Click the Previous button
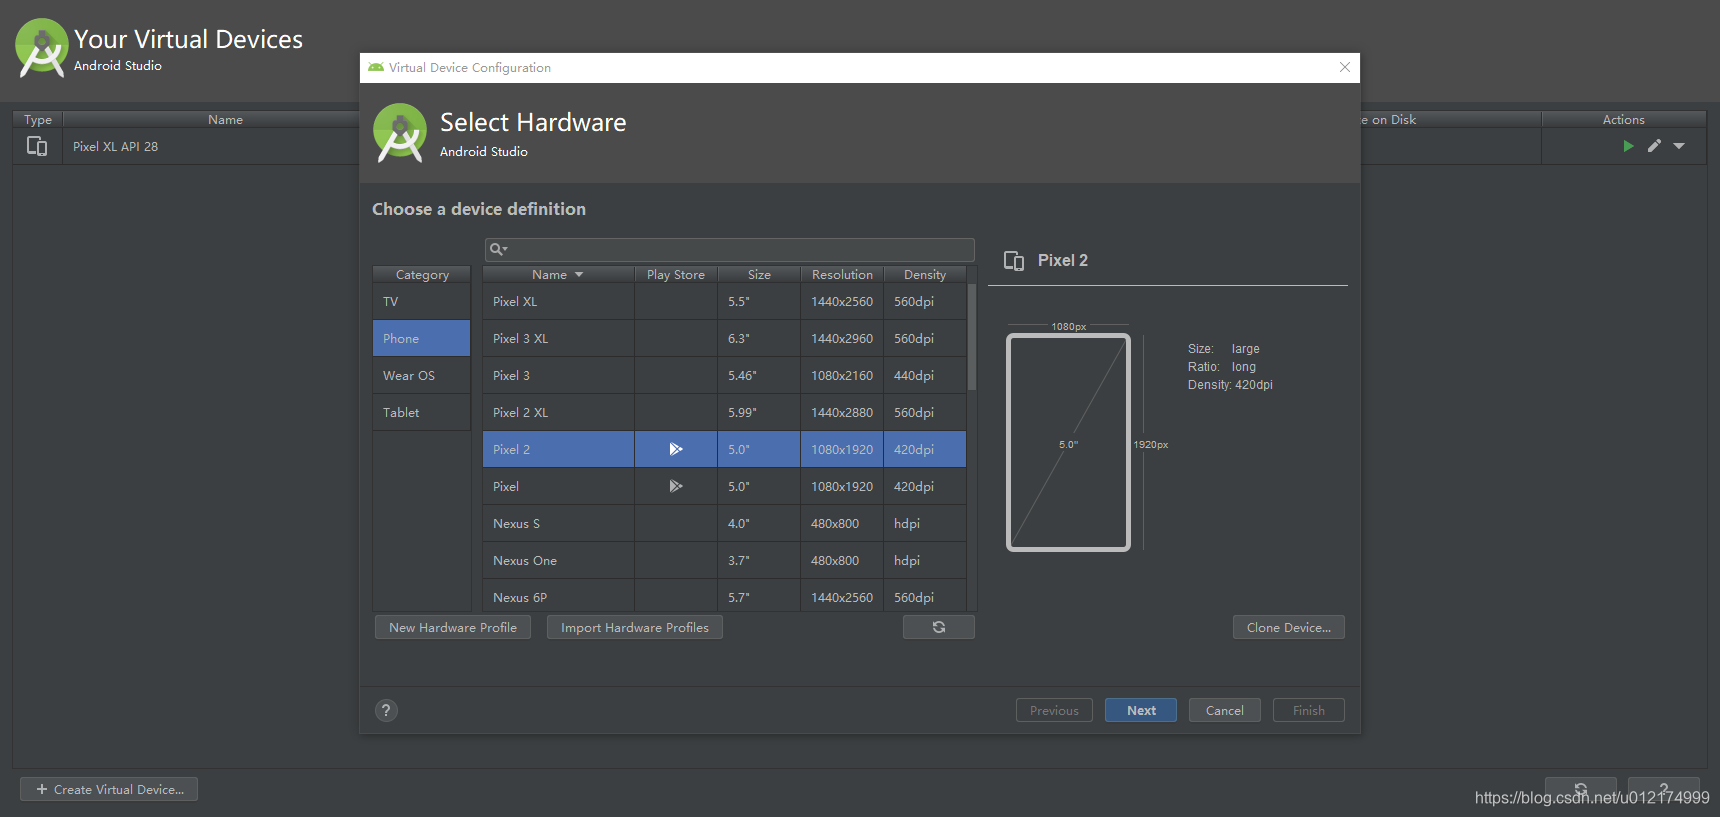Viewport: 1720px width, 817px height. tap(1054, 710)
